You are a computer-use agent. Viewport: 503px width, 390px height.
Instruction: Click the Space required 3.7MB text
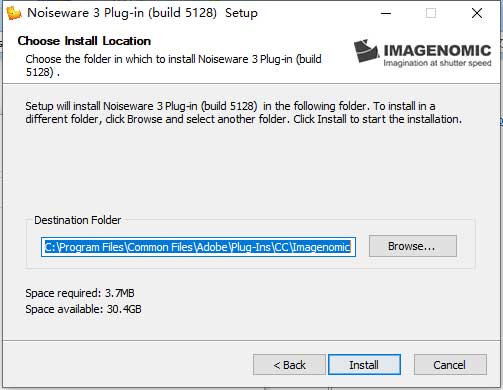80,293
